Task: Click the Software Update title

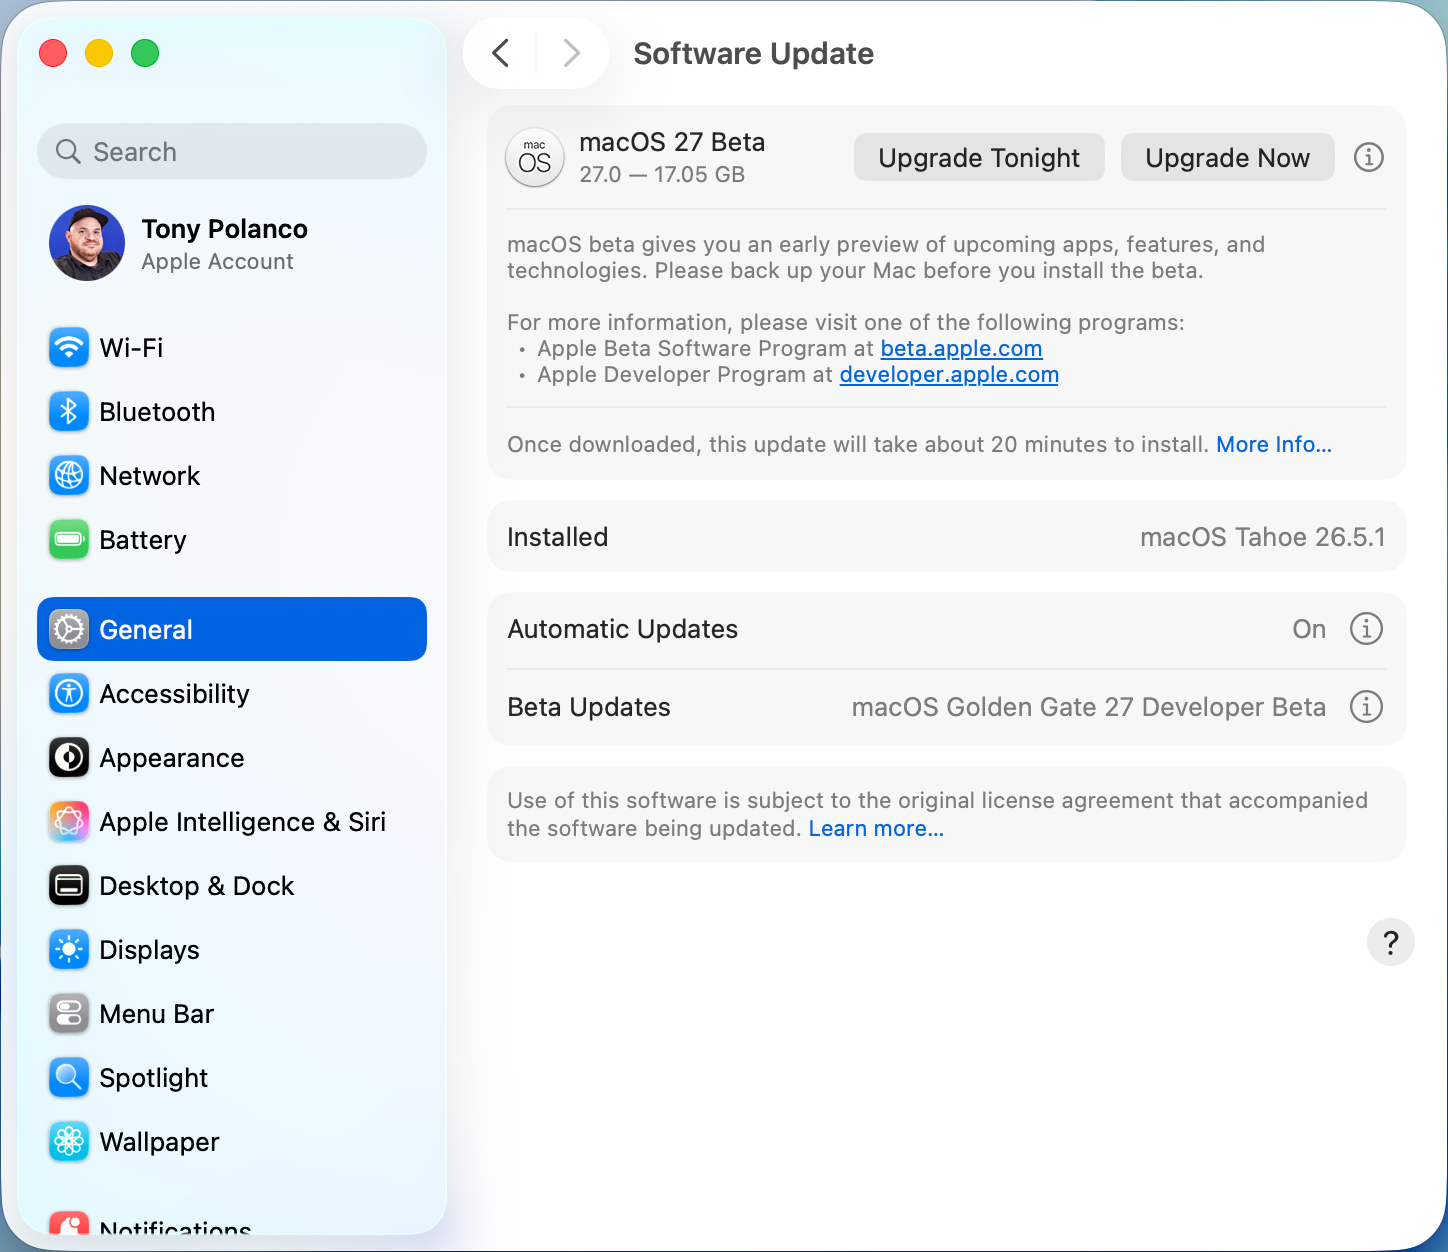Action: coord(753,53)
